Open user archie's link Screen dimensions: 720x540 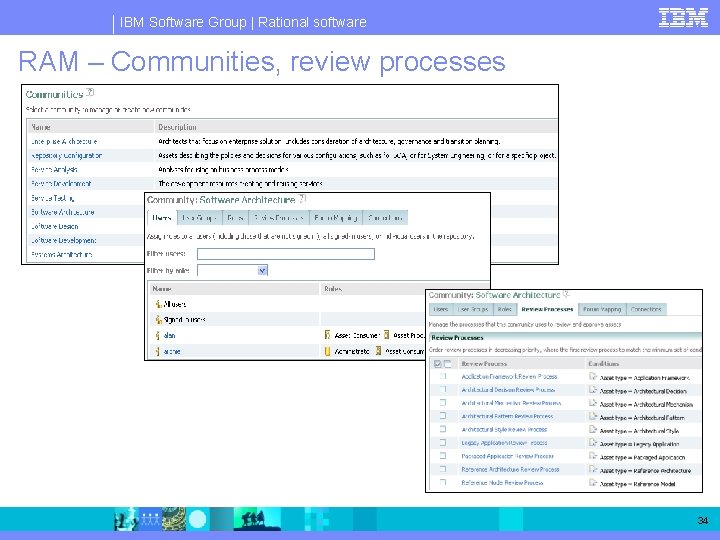click(x=172, y=352)
